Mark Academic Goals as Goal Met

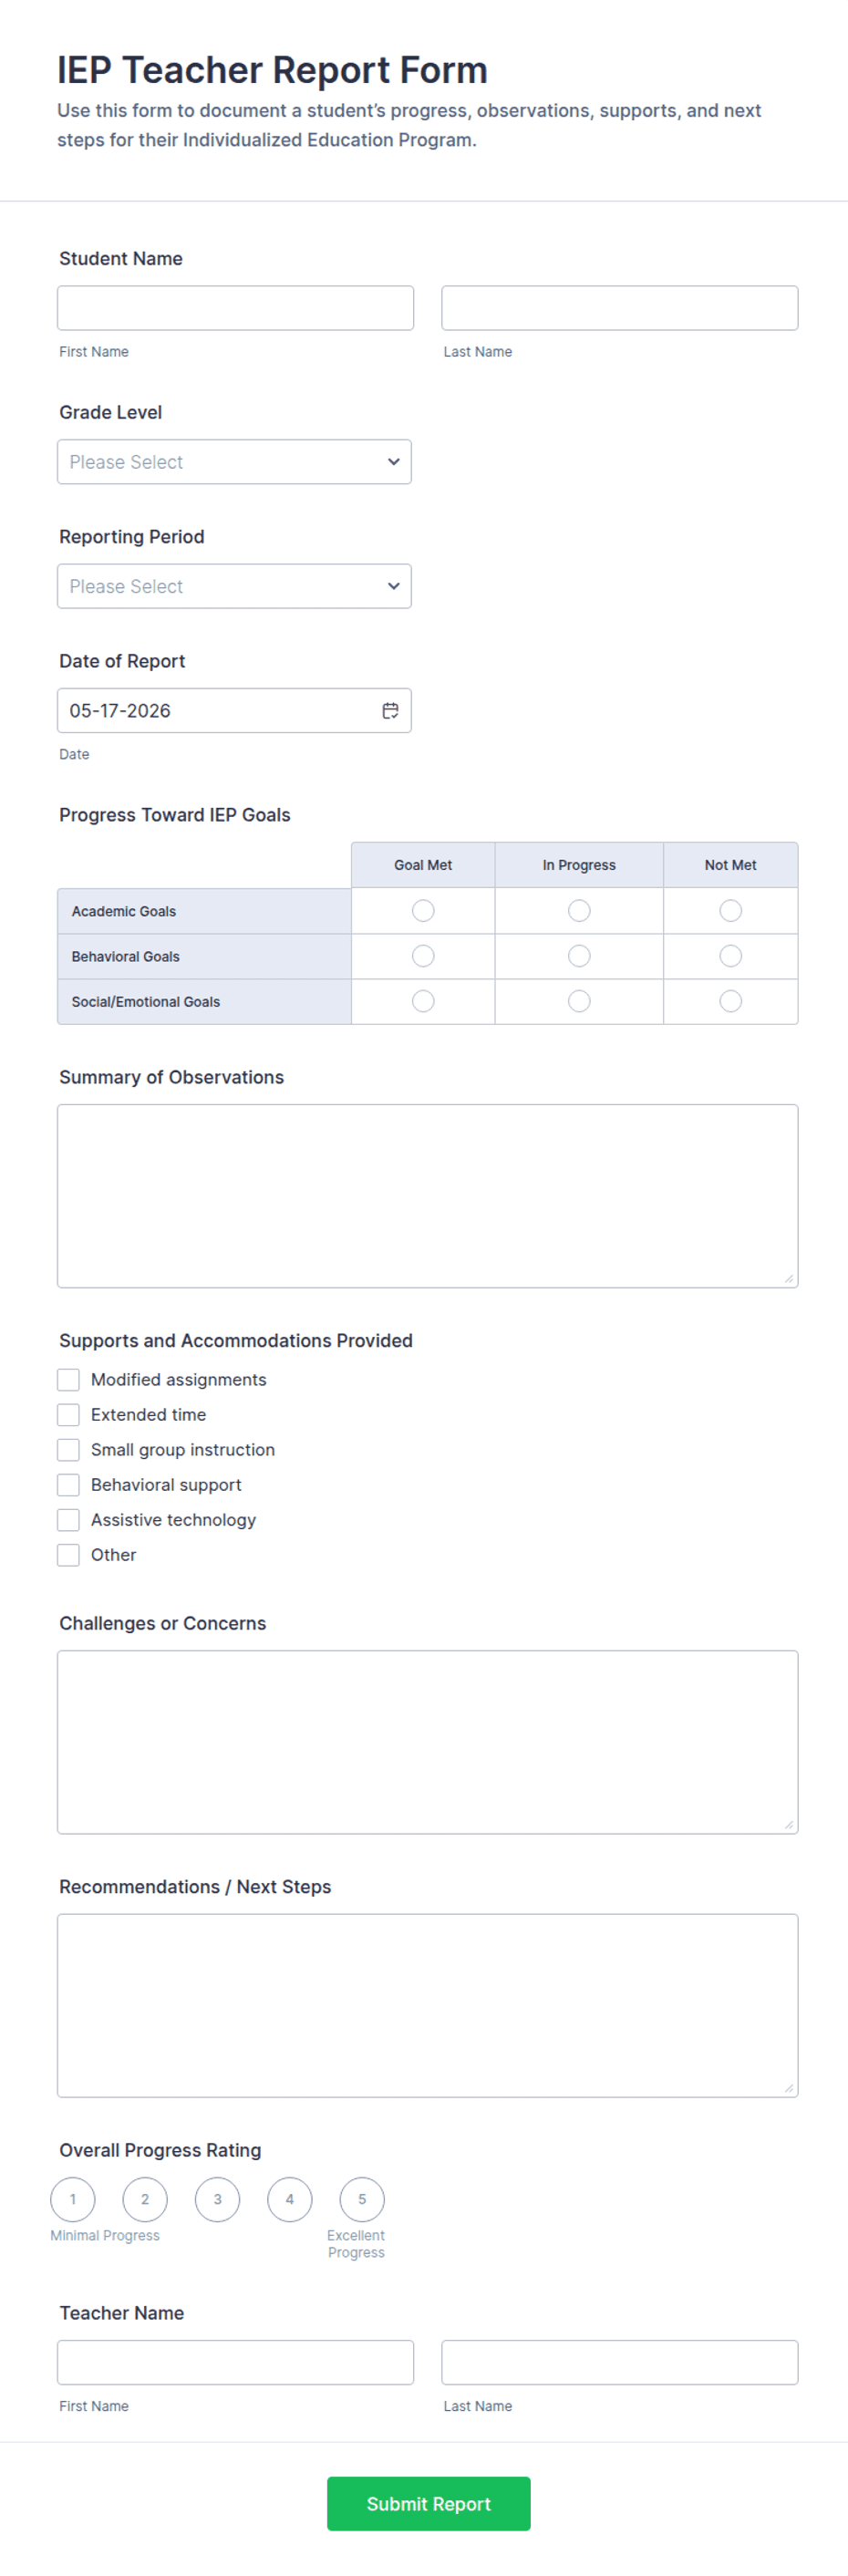point(423,911)
